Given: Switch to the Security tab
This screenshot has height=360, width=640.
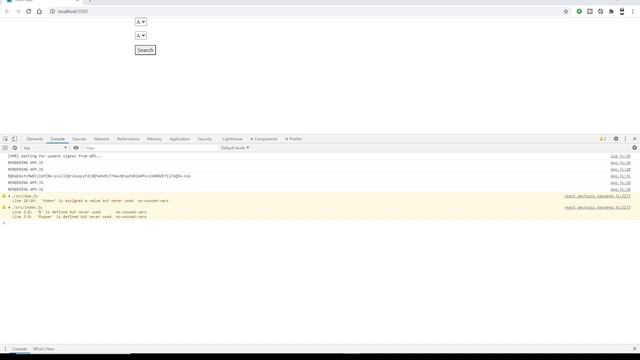Looking at the screenshot, I should click(x=204, y=139).
